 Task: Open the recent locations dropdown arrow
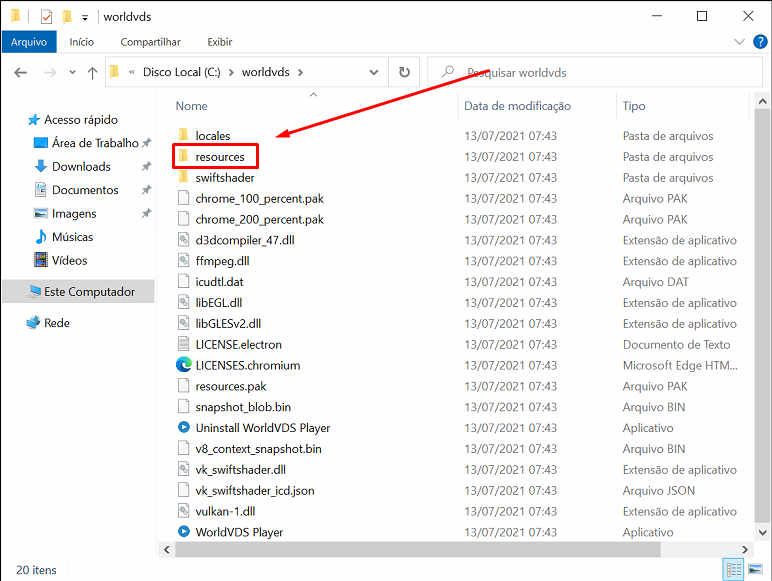pos(72,72)
